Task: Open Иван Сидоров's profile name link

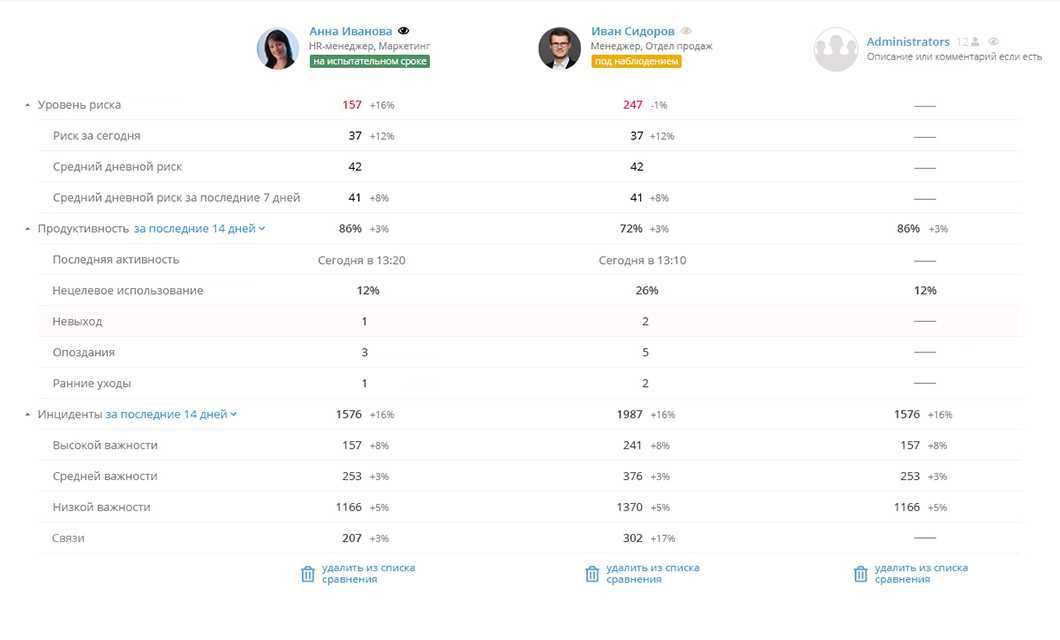Action: click(632, 31)
